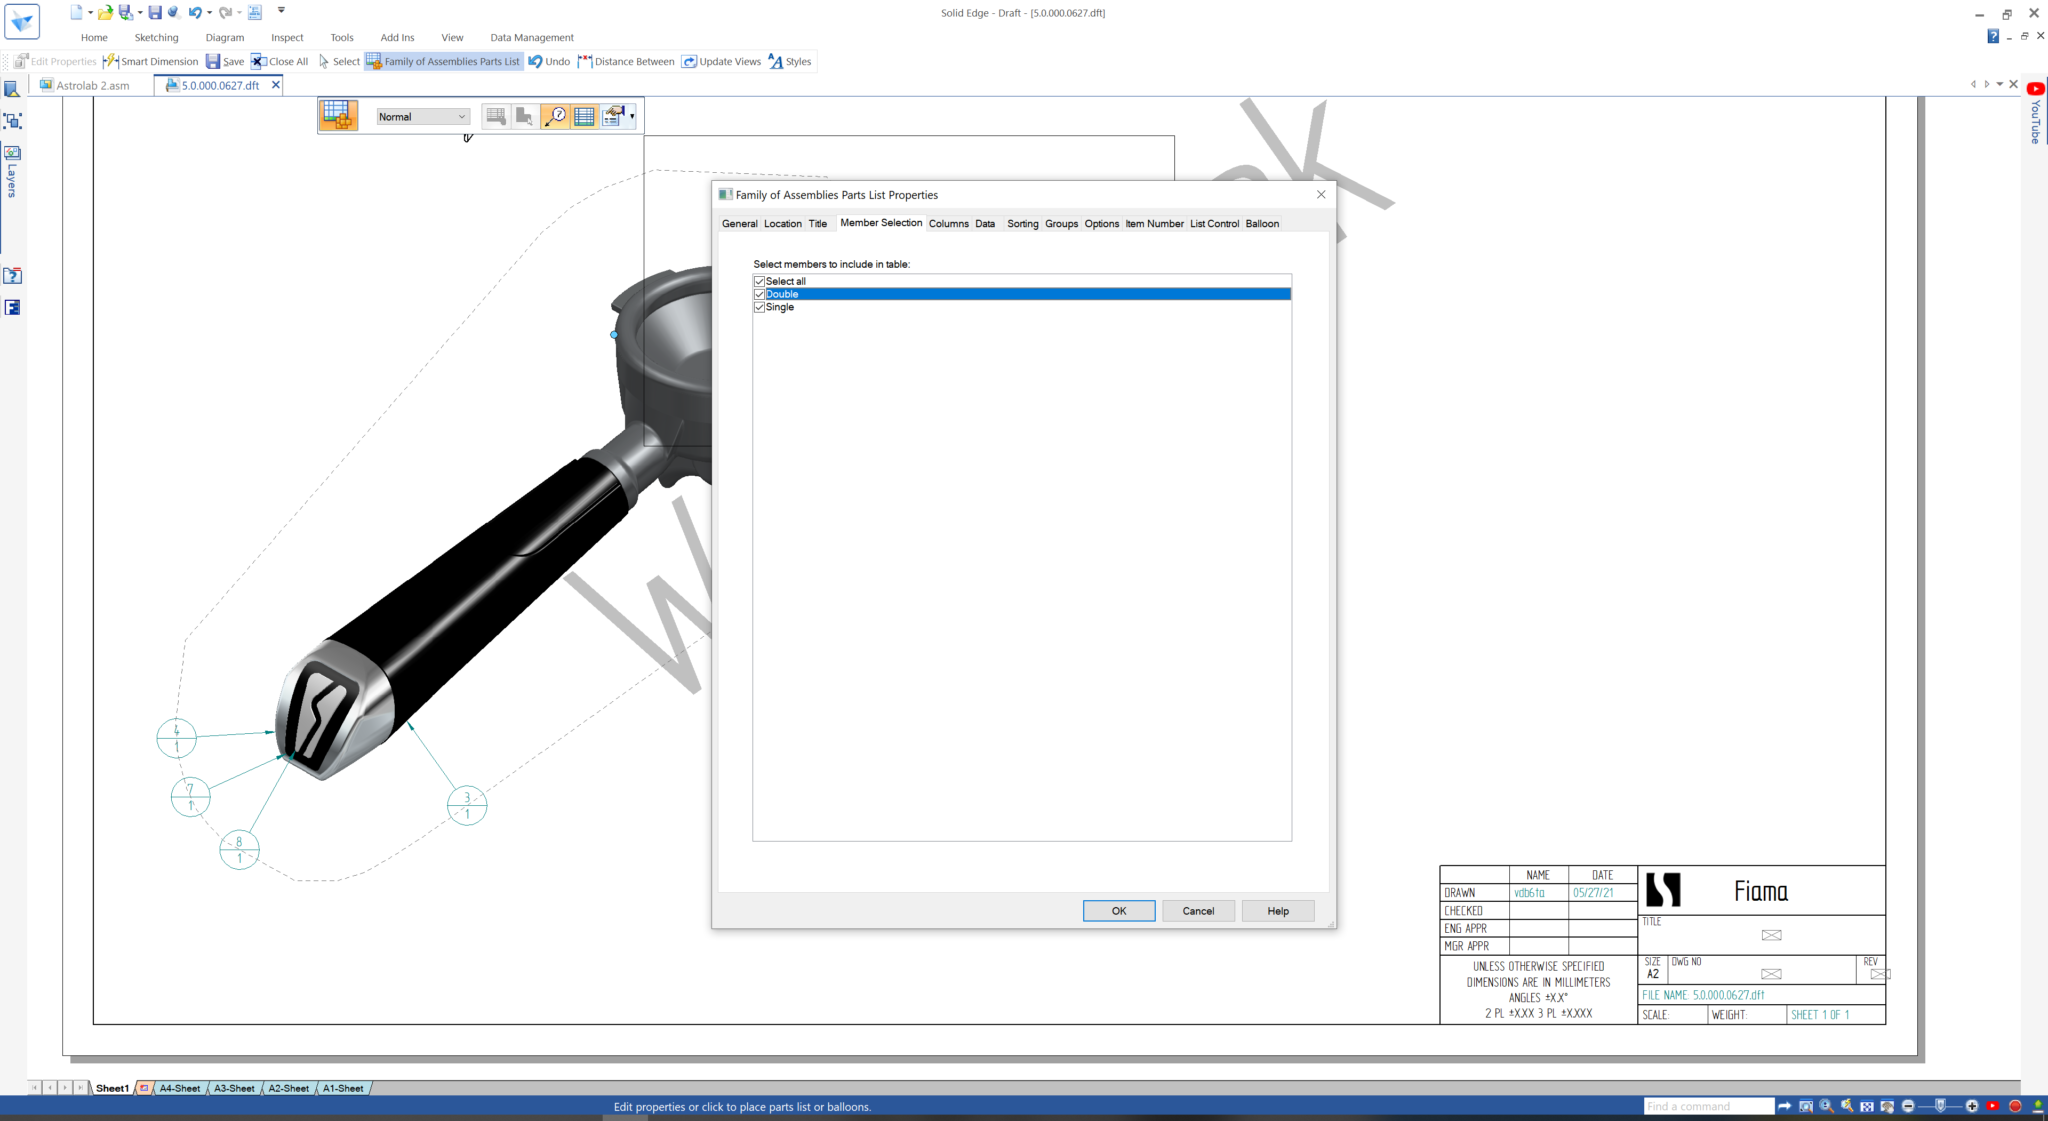2048x1121 pixels.
Task: Uncheck the Single member checkbox
Action: (x=759, y=307)
